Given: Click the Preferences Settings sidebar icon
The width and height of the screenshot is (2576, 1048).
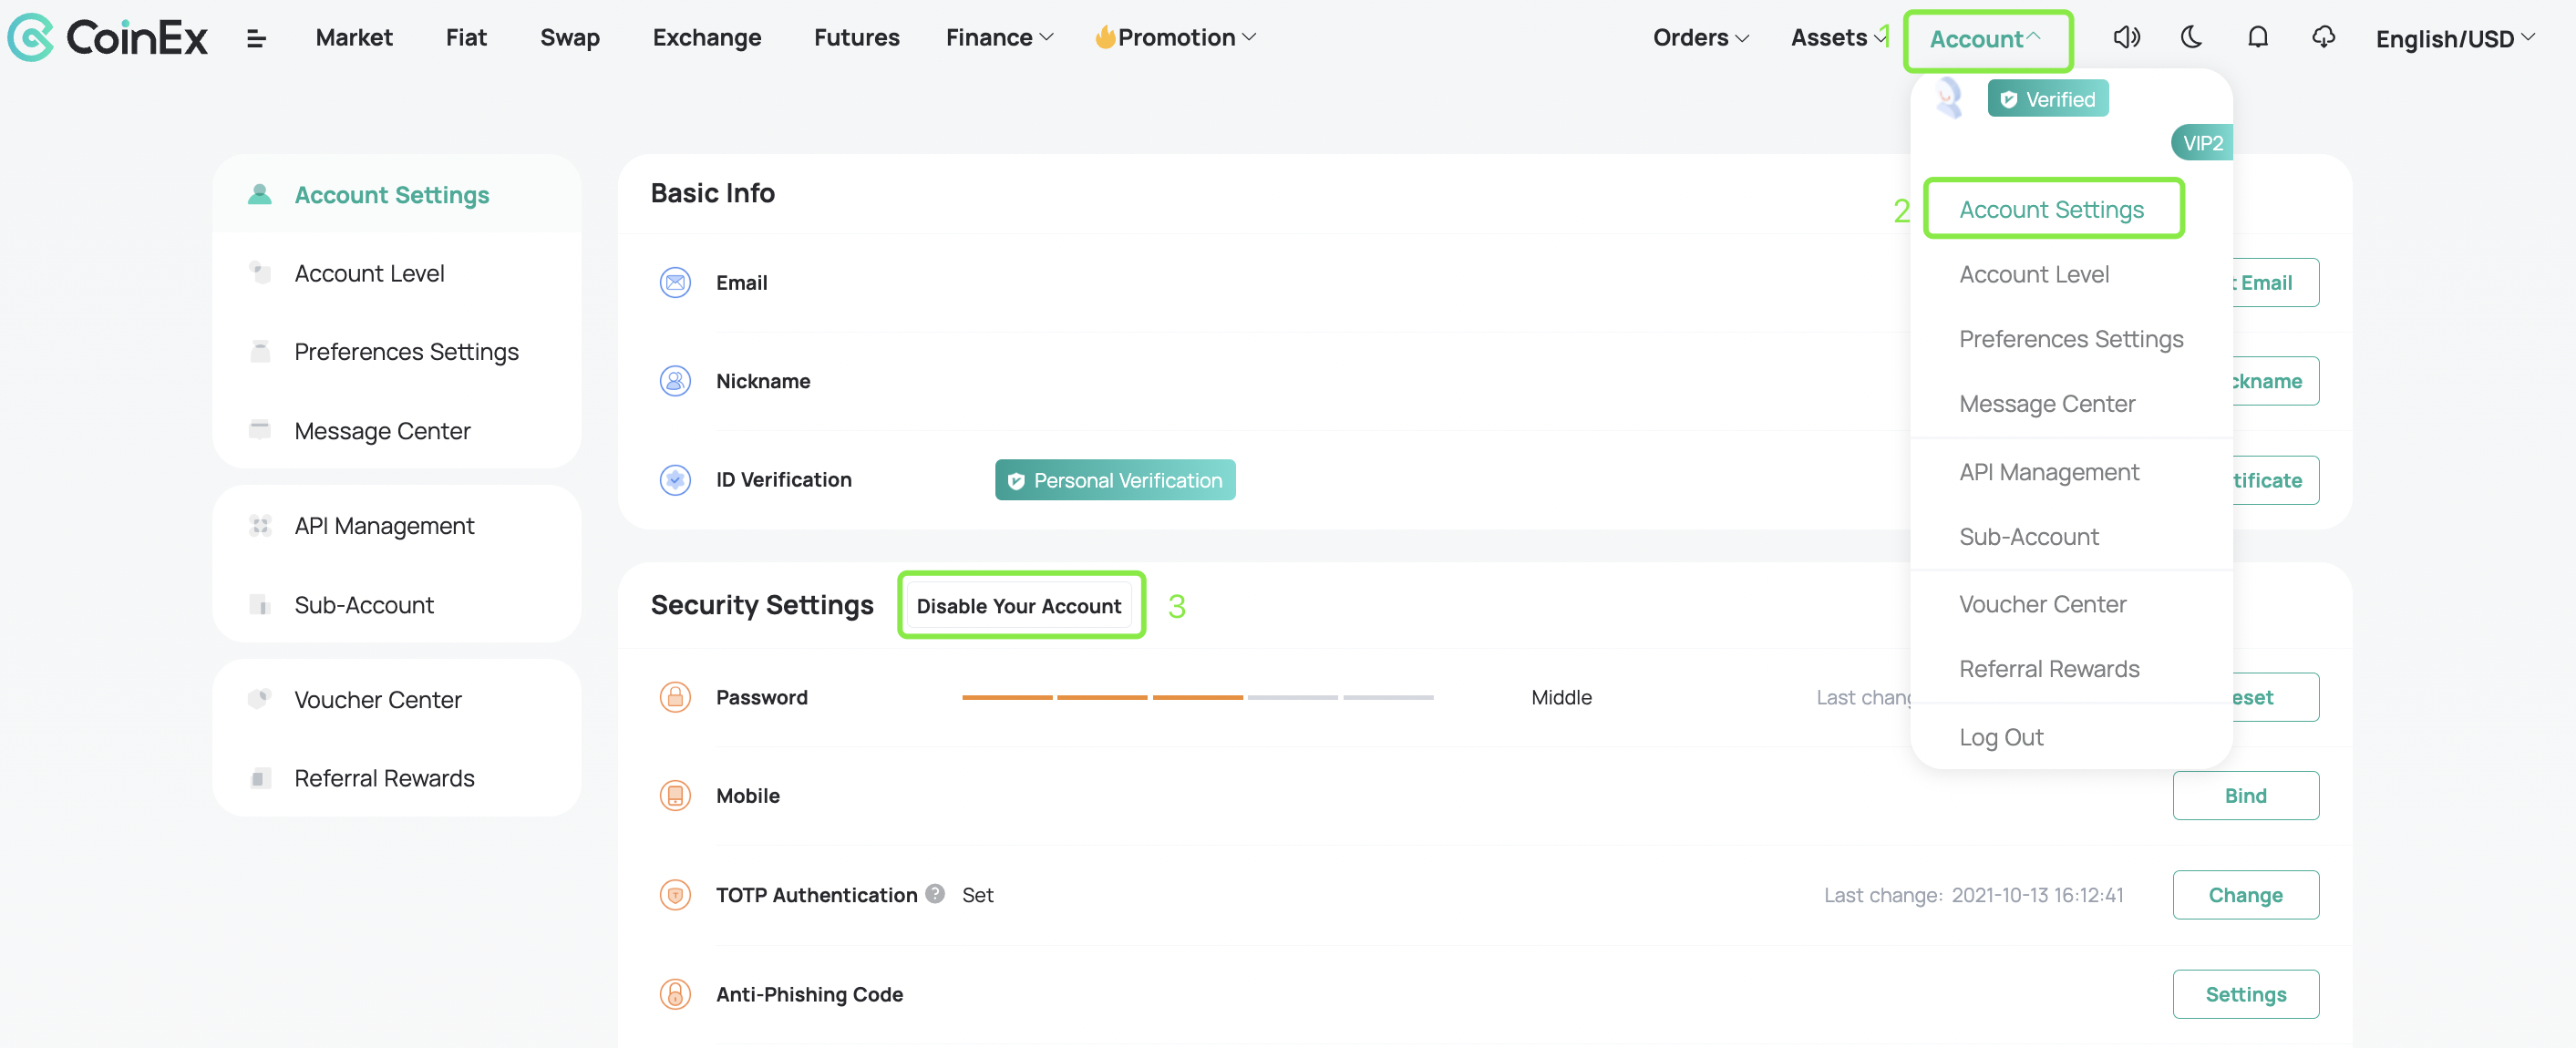Looking at the screenshot, I should click(x=260, y=352).
